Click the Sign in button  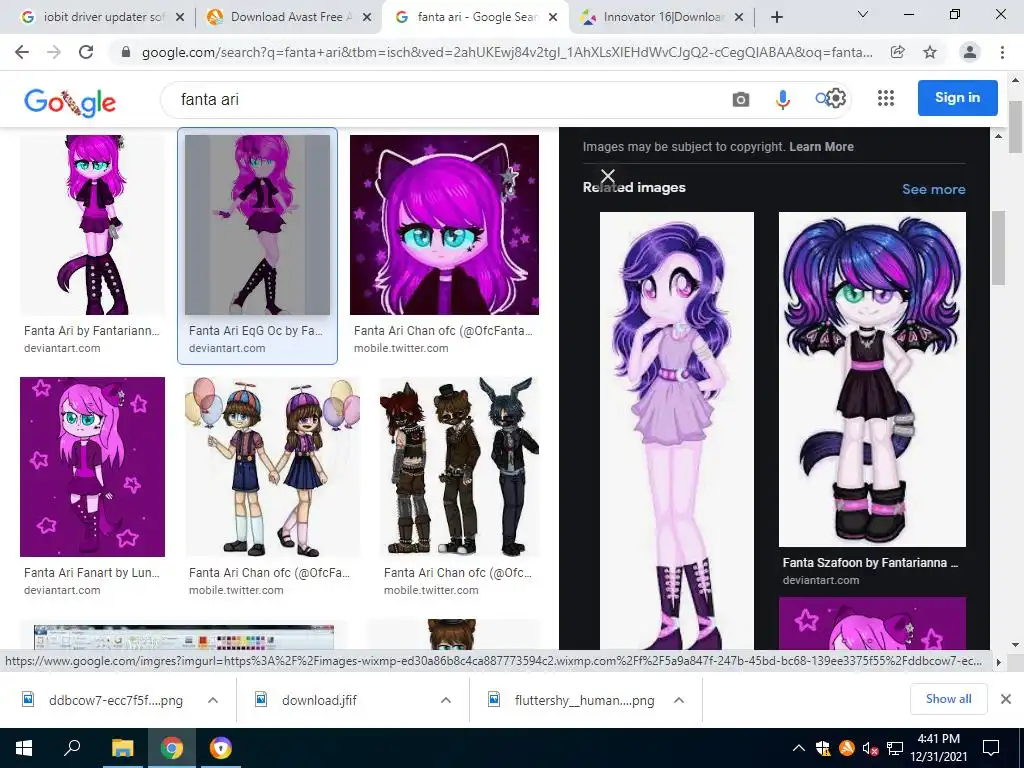click(x=957, y=98)
